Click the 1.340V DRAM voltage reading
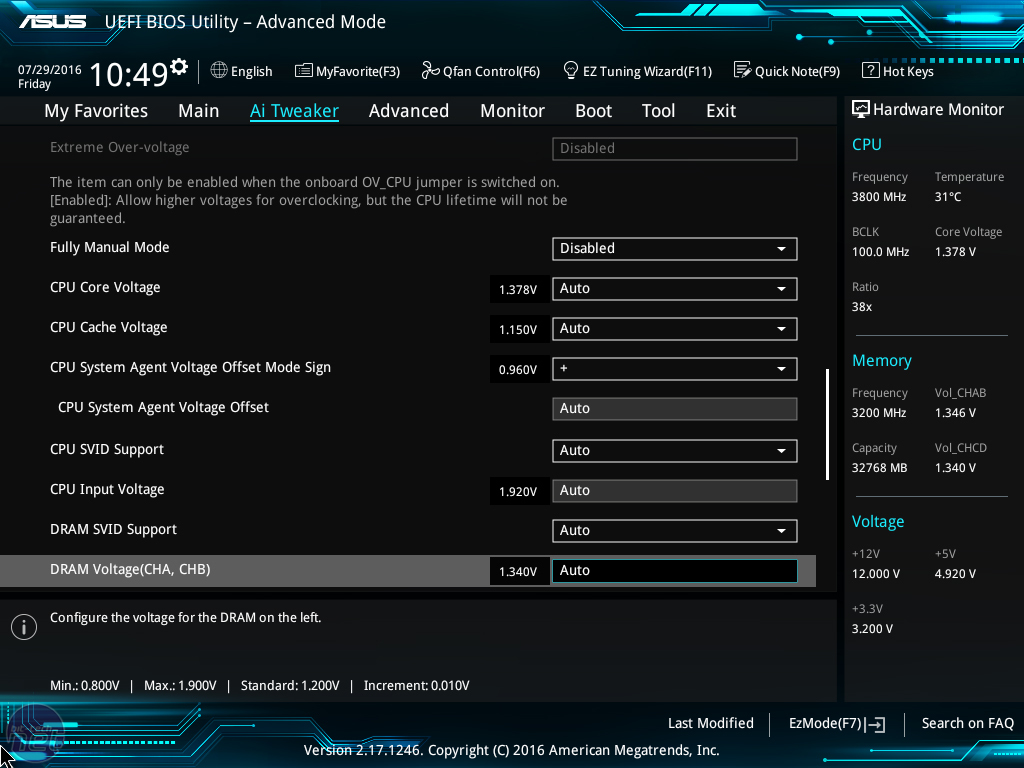Image resolution: width=1024 pixels, height=768 pixels. pos(518,571)
